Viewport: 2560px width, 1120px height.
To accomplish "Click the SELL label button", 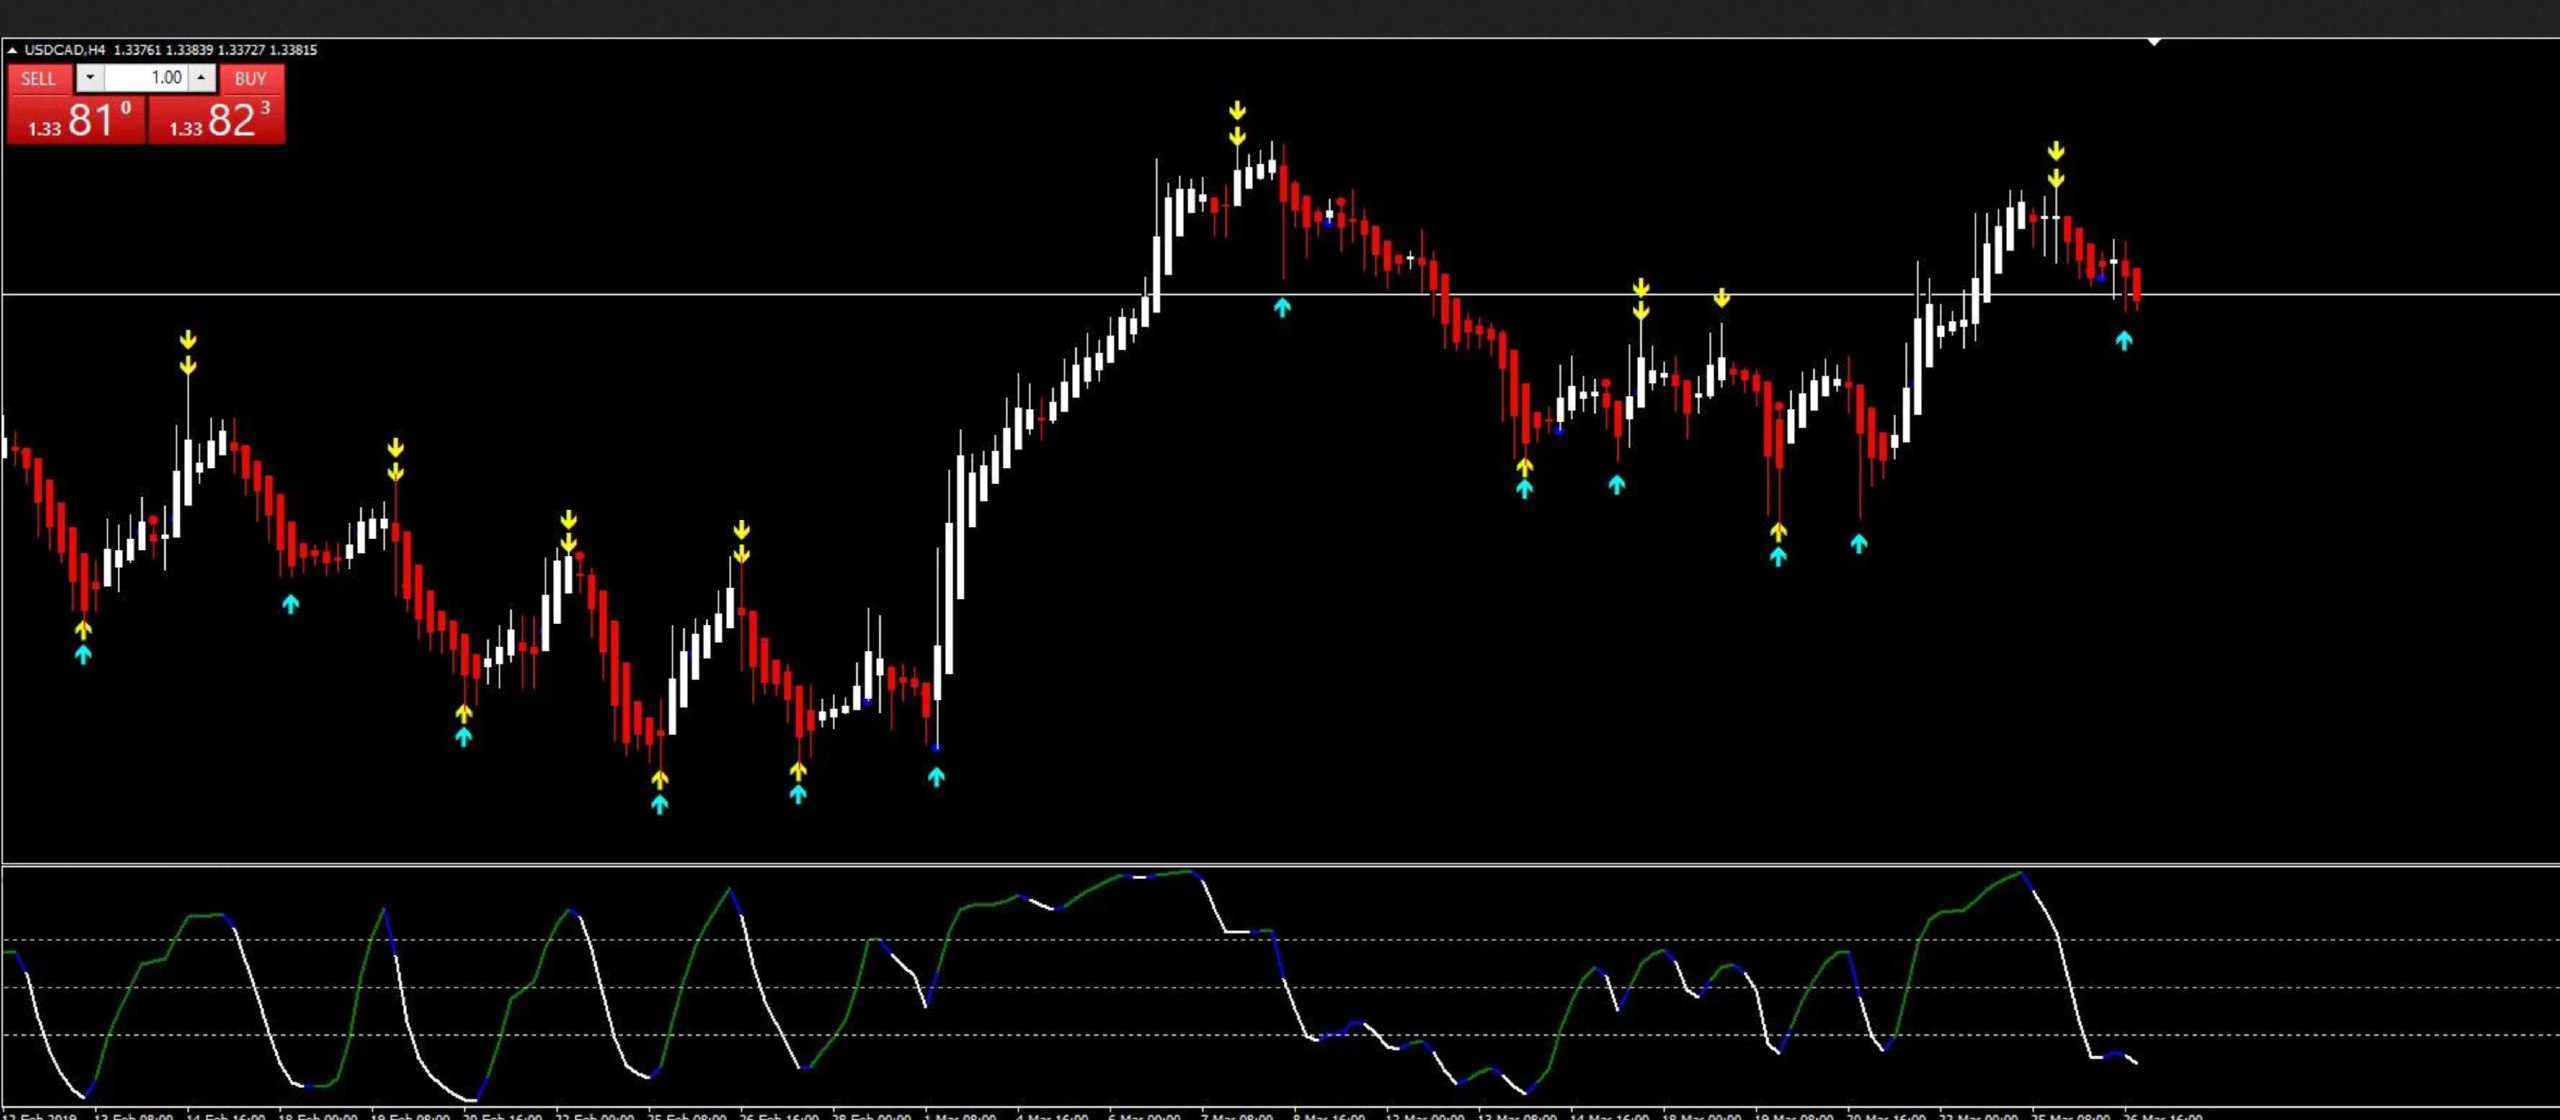I will 38,78.
